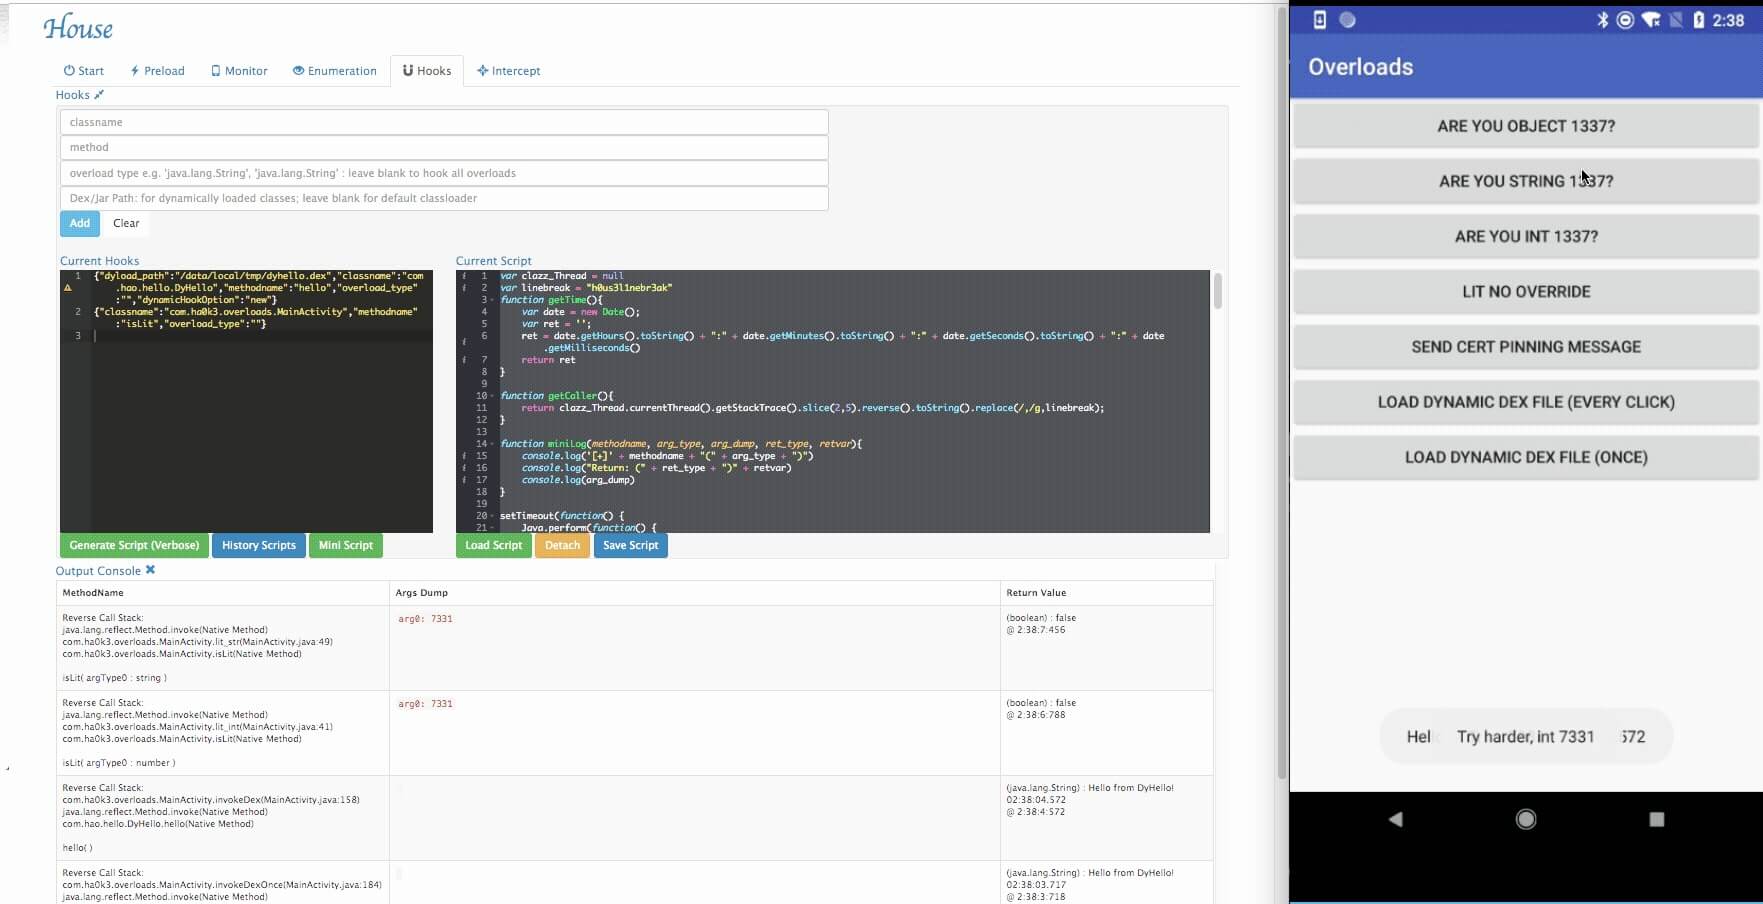This screenshot has height=904, width=1763.
Task: Click the pin icon next to Hooks heading
Action: coord(99,95)
